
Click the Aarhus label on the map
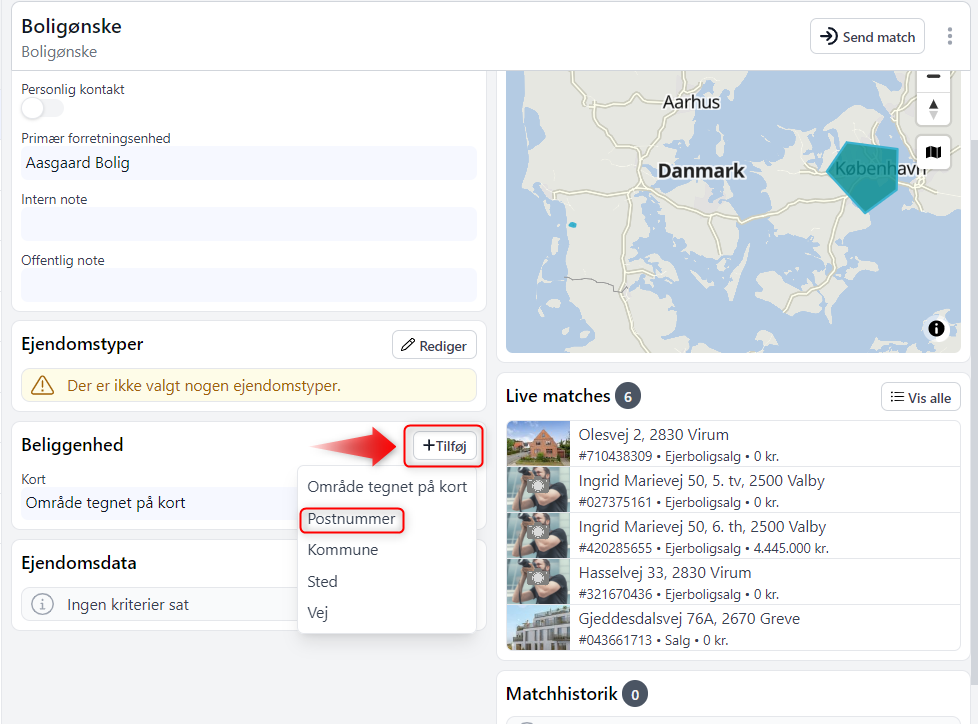click(x=691, y=102)
